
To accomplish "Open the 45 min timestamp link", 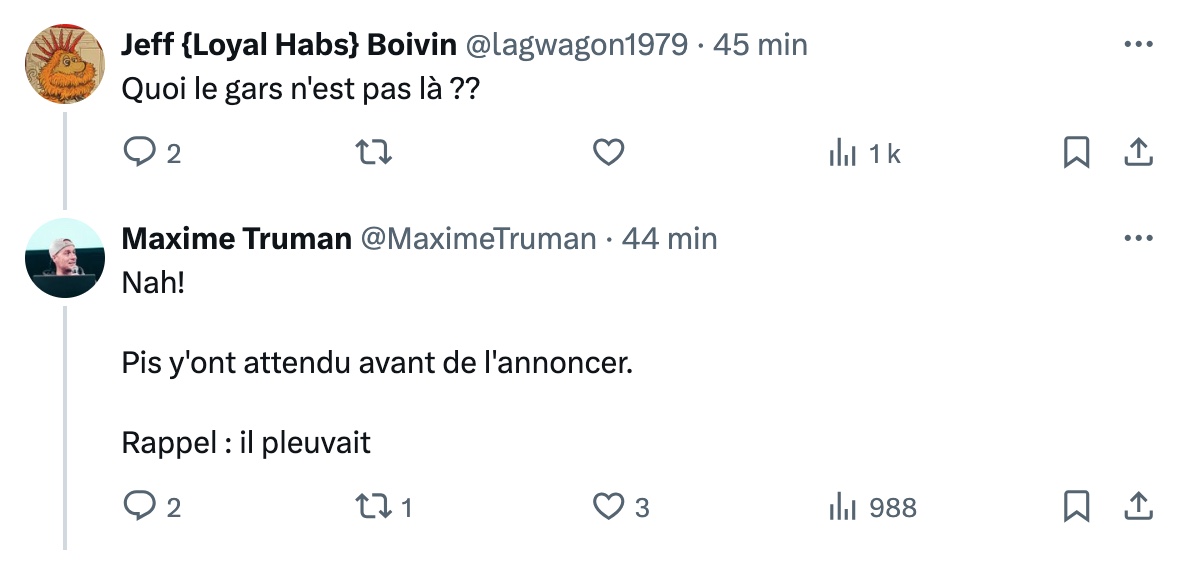I will (x=760, y=45).
